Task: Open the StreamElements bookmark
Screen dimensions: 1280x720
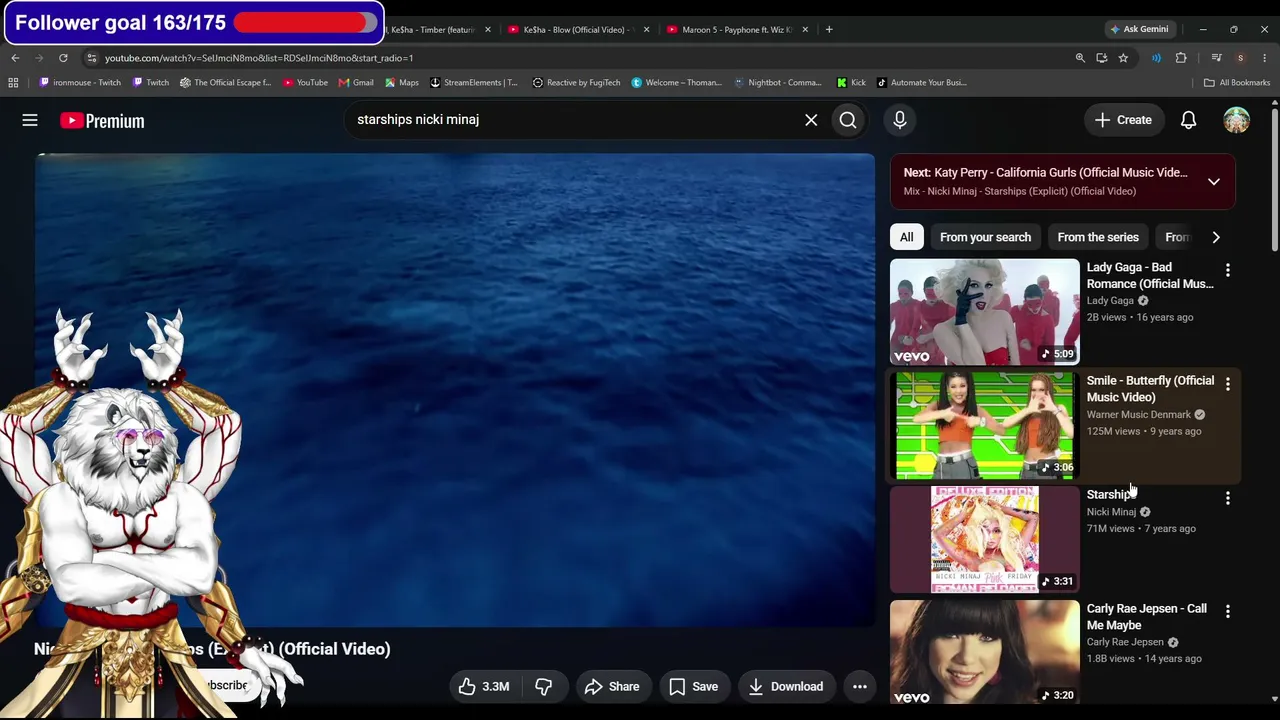Action: [474, 83]
